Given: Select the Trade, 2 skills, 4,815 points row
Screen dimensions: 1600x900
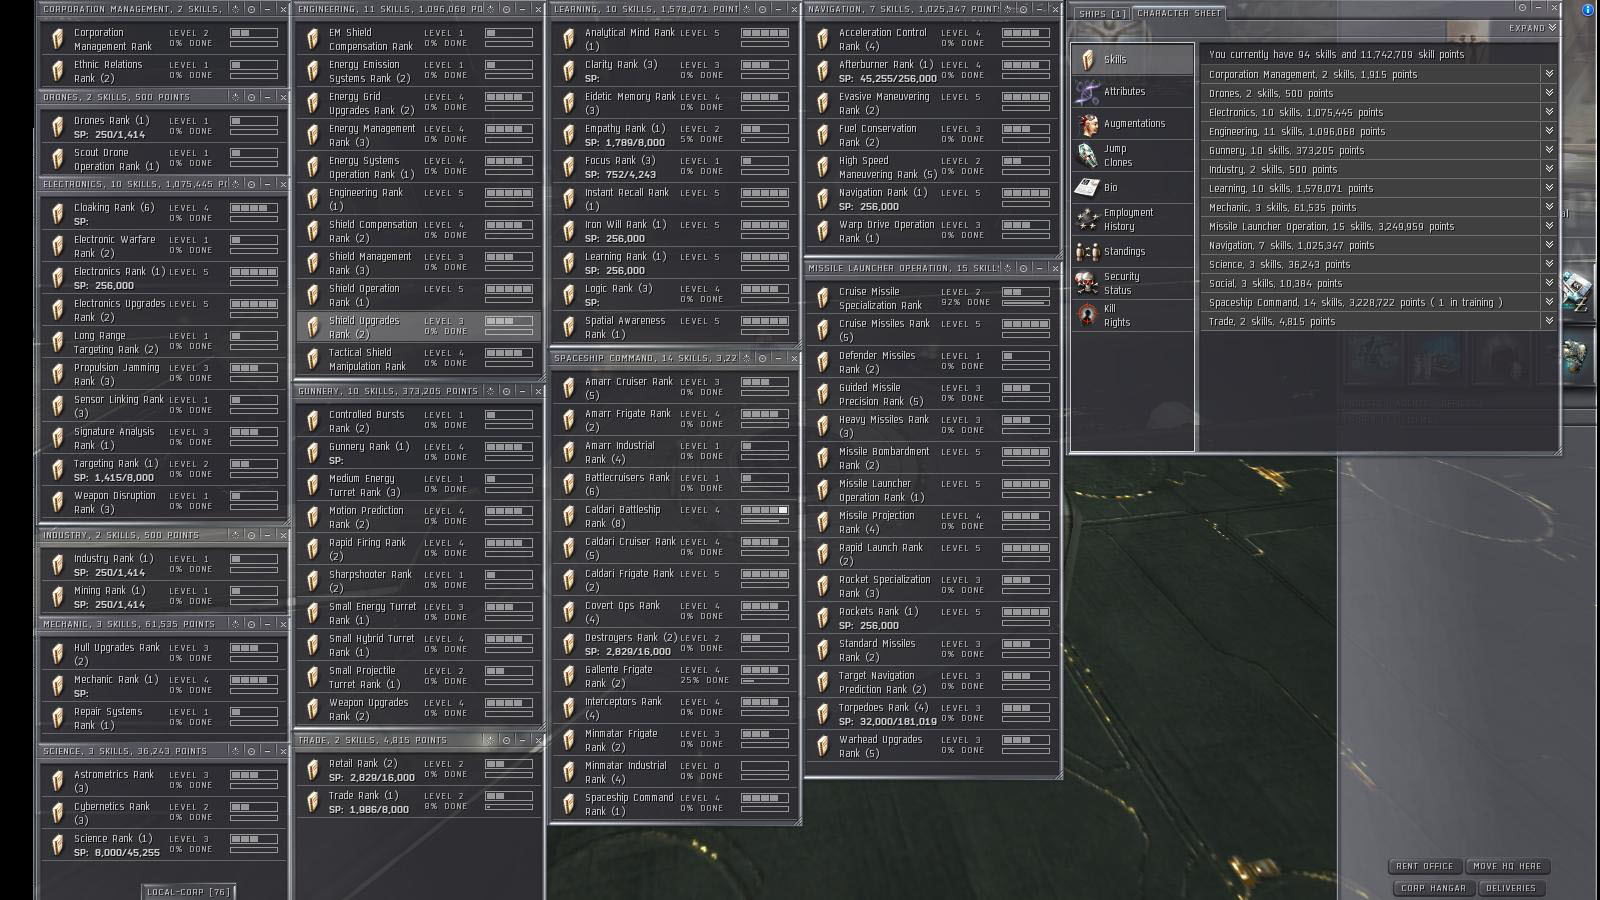Looking at the screenshot, I should point(1379,322).
